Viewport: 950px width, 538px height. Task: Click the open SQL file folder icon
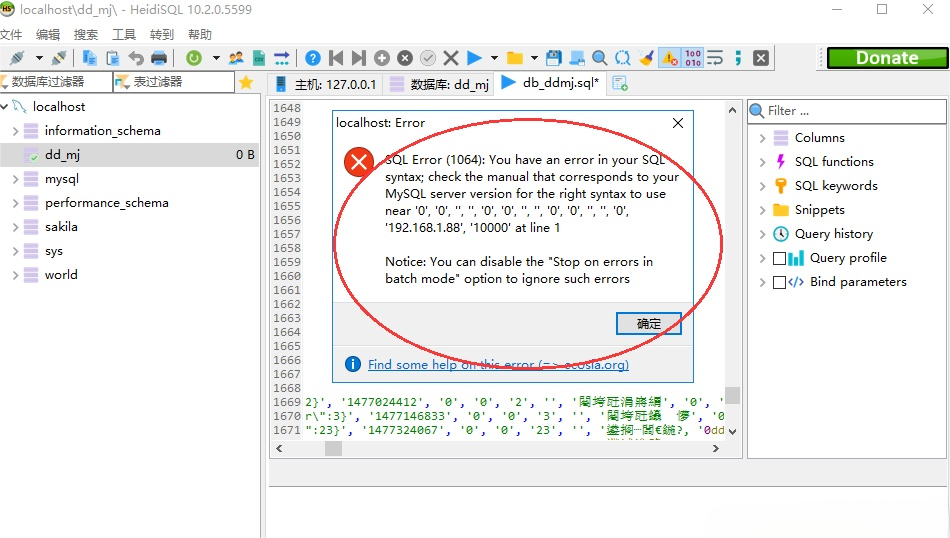[515, 58]
